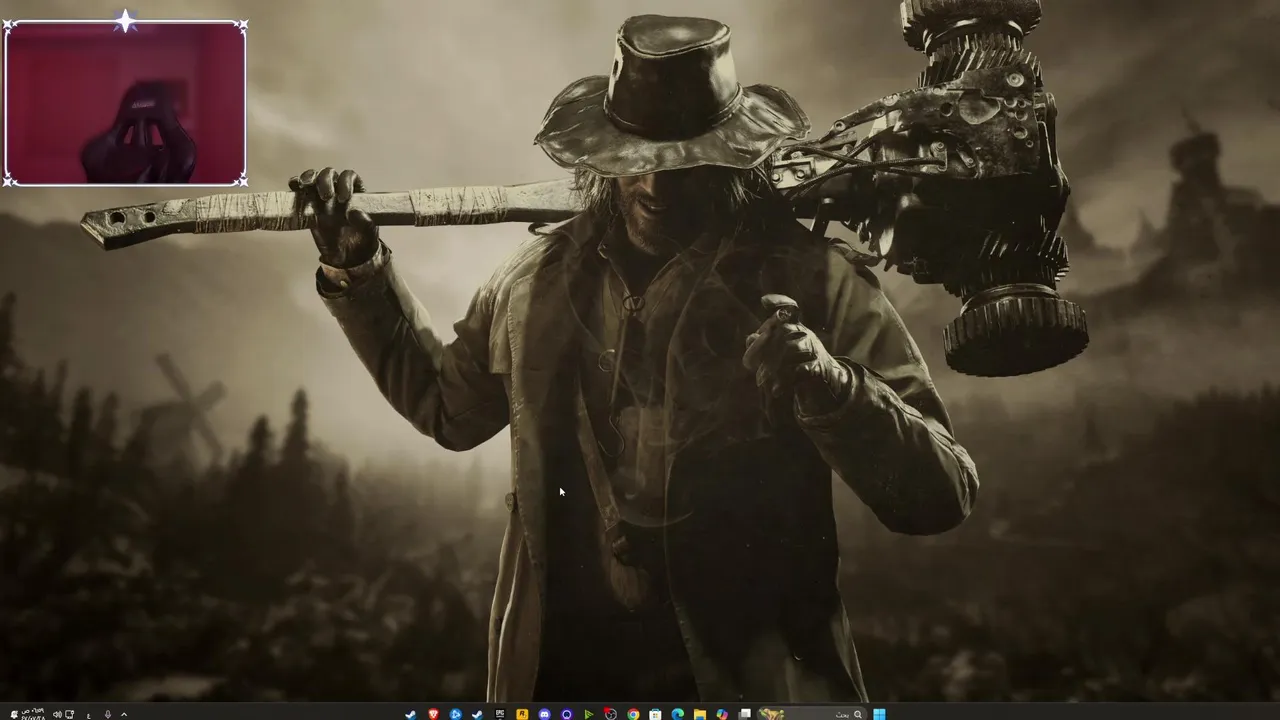Open the Rockstar Games Launcher taskbar icon

coord(522,714)
